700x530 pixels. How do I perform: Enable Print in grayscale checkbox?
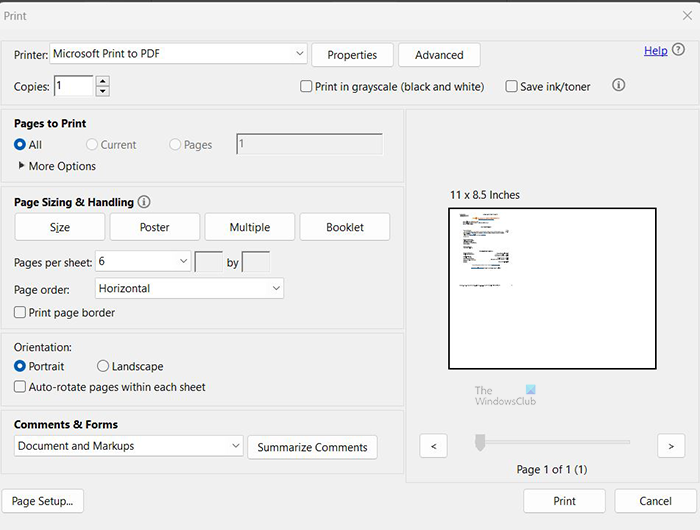click(307, 87)
